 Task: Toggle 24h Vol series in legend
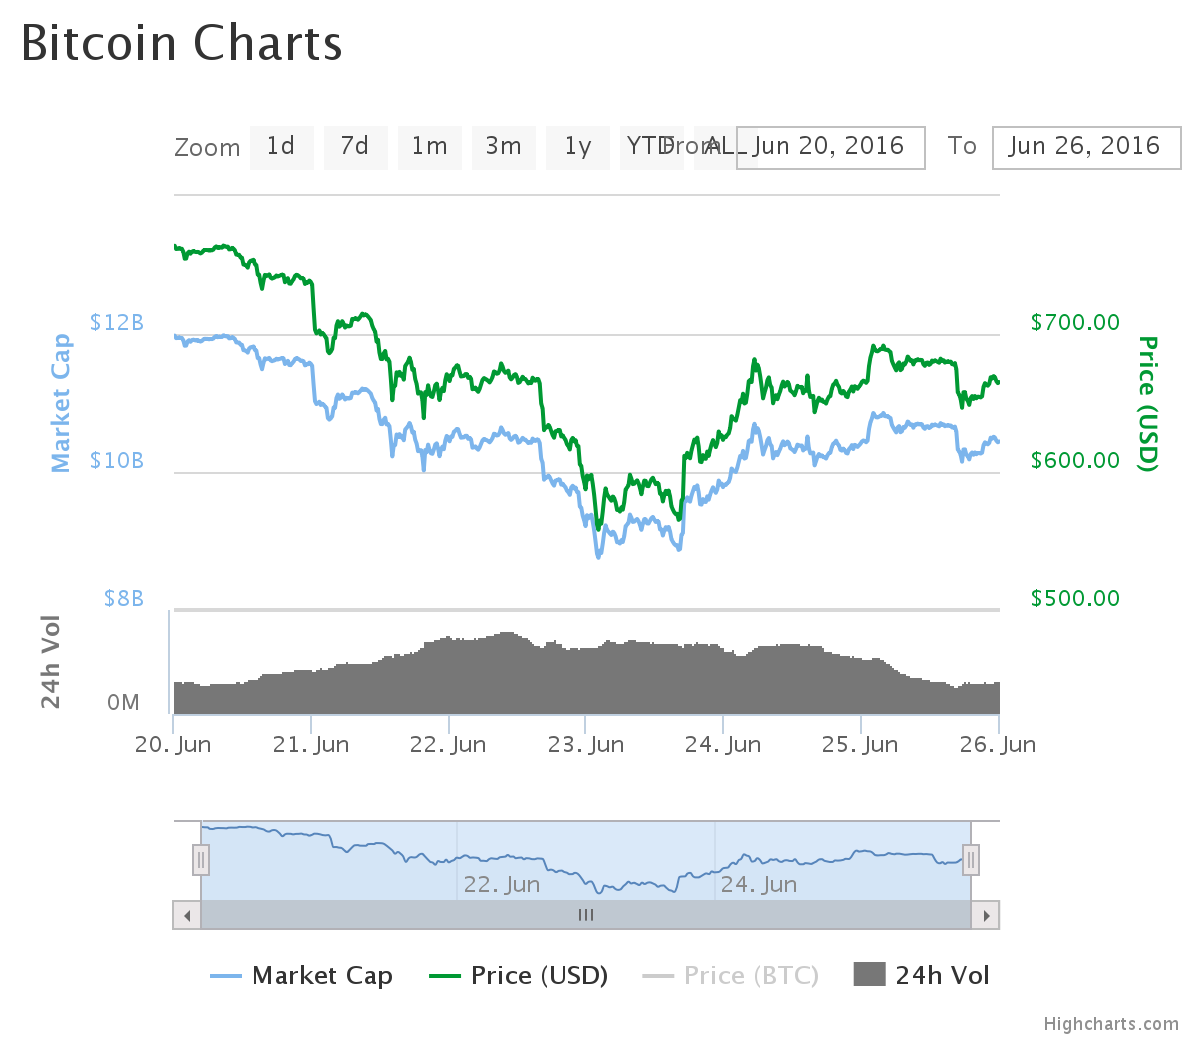pos(942,976)
